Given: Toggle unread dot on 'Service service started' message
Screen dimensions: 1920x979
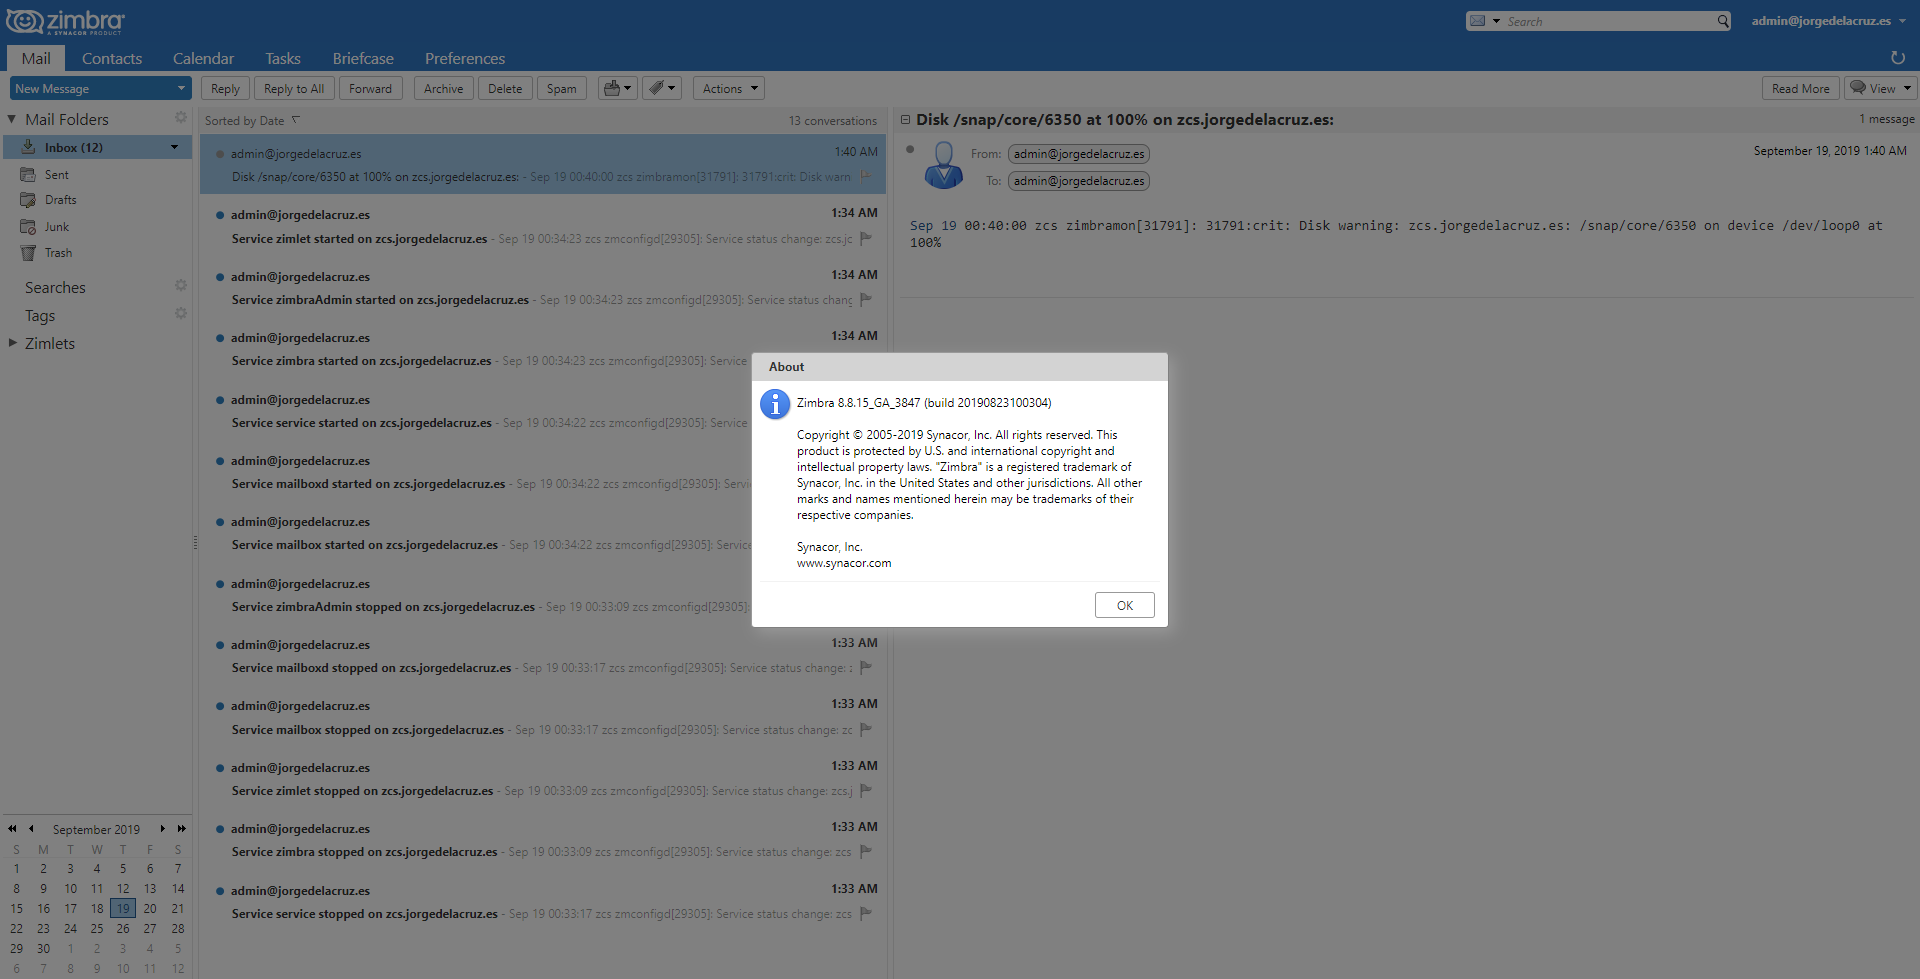Looking at the screenshot, I should (x=219, y=400).
